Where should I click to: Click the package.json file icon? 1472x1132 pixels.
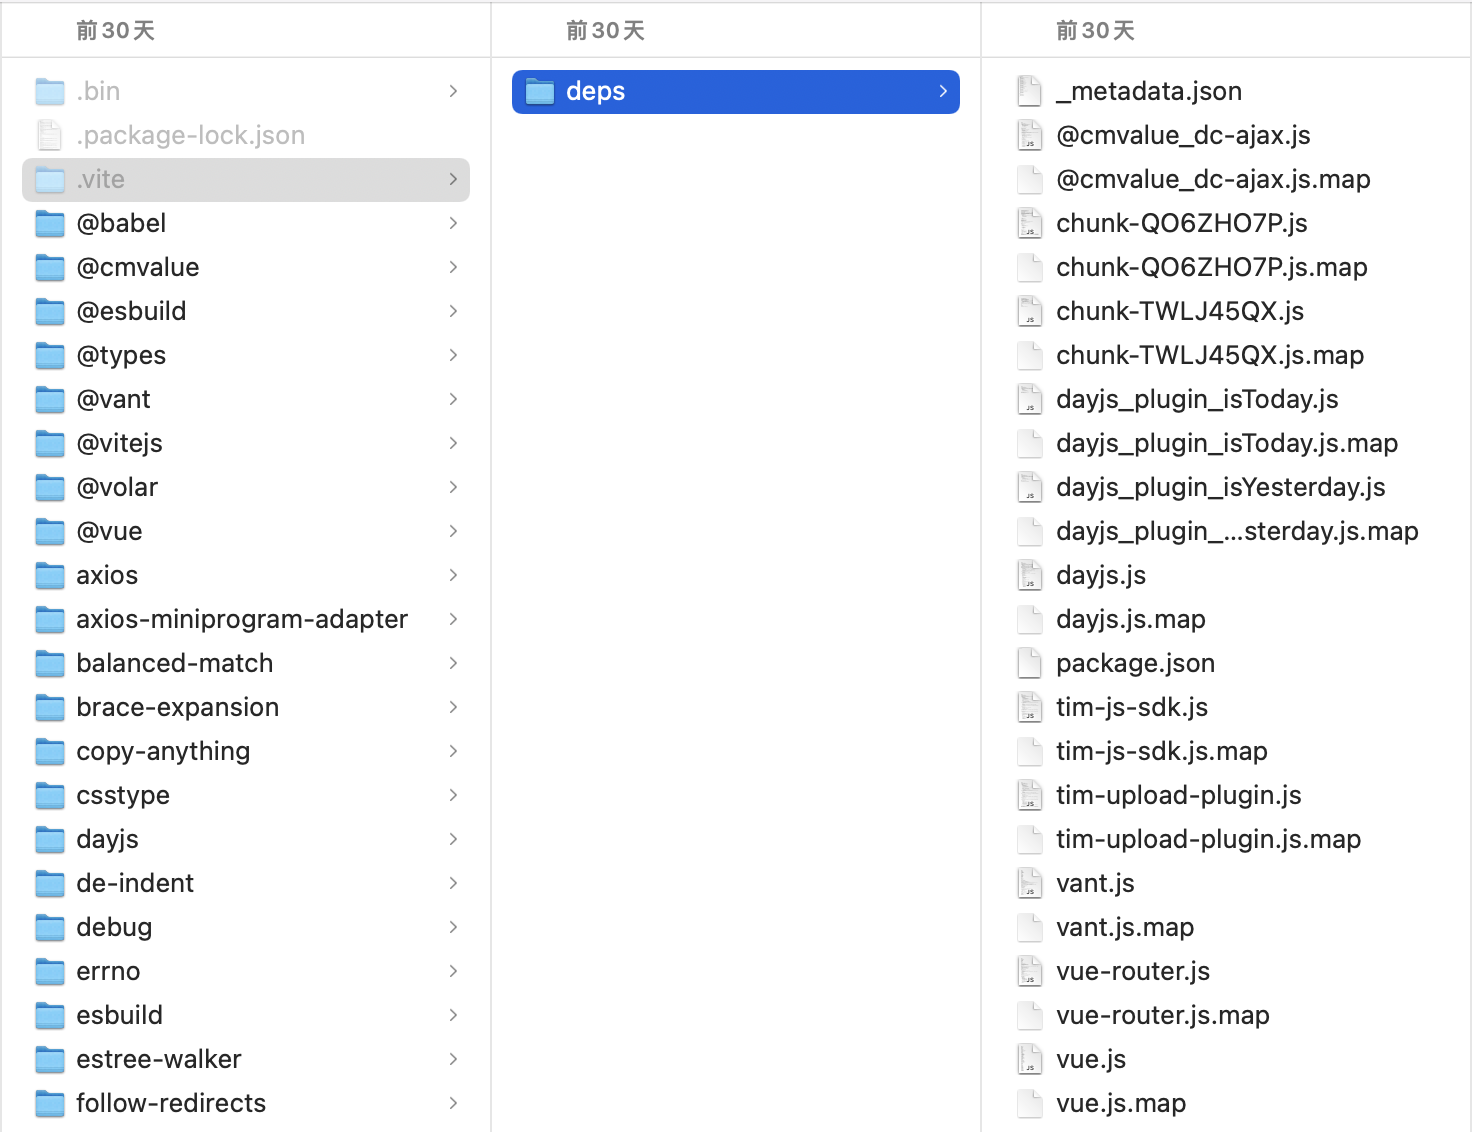(x=1030, y=664)
